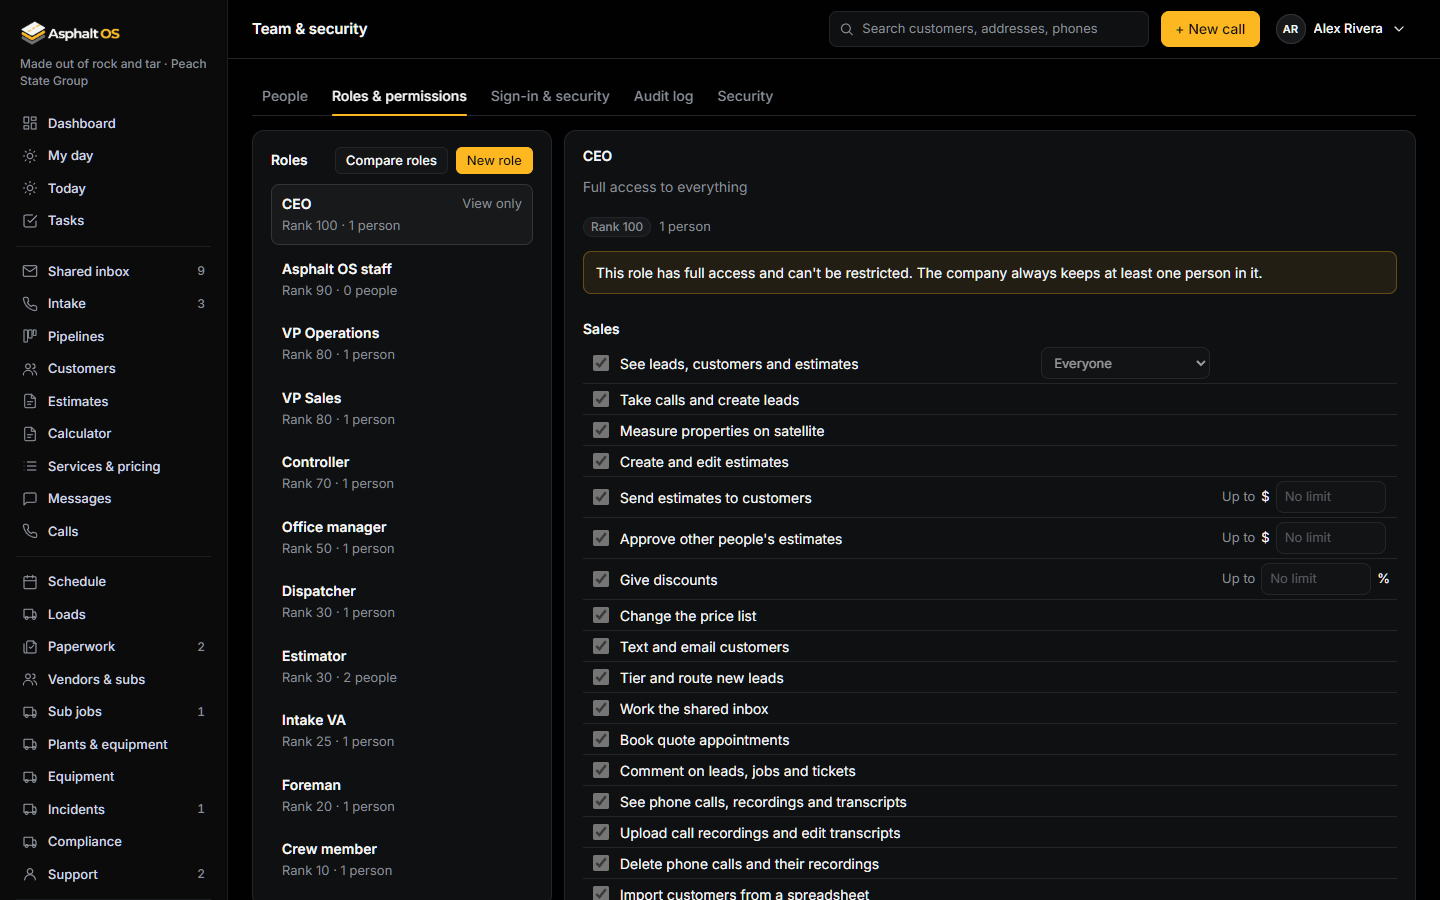Switch to the People tab

(285, 96)
